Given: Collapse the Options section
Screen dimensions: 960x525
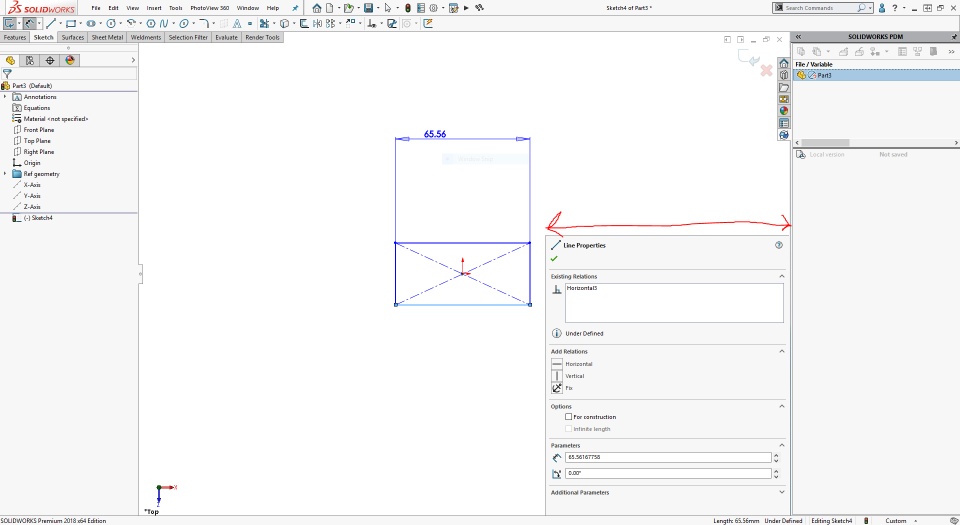Looking at the screenshot, I should [x=782, y=406].
